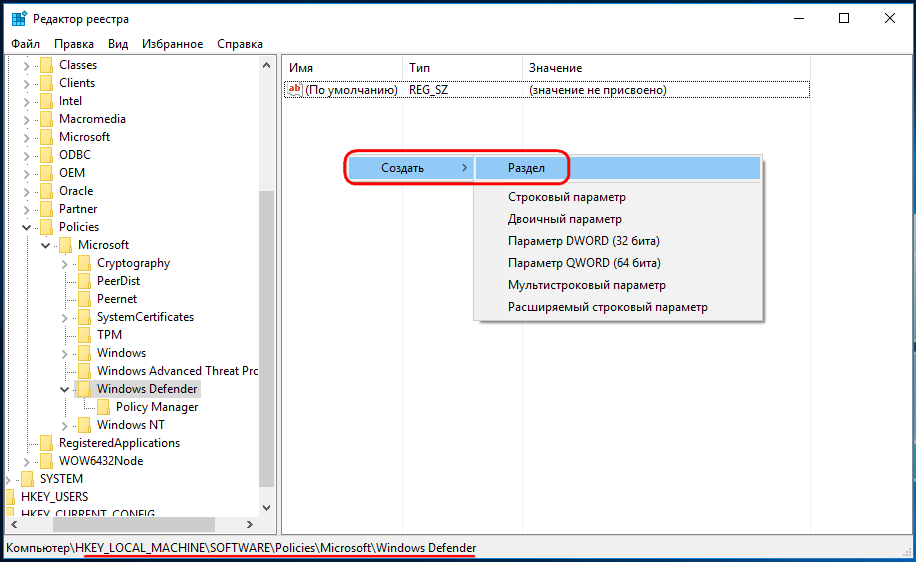Expand the Windows NT key

[x=64, y=426]
